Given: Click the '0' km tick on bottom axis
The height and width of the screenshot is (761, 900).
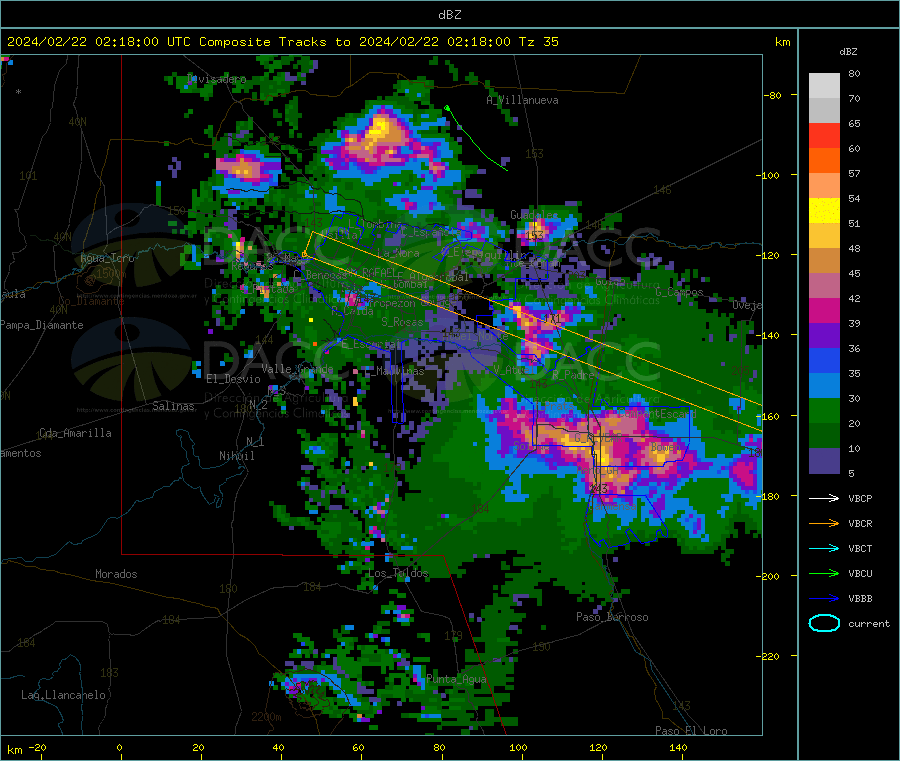Looking at the screenshot, I should tap(119, 747).
